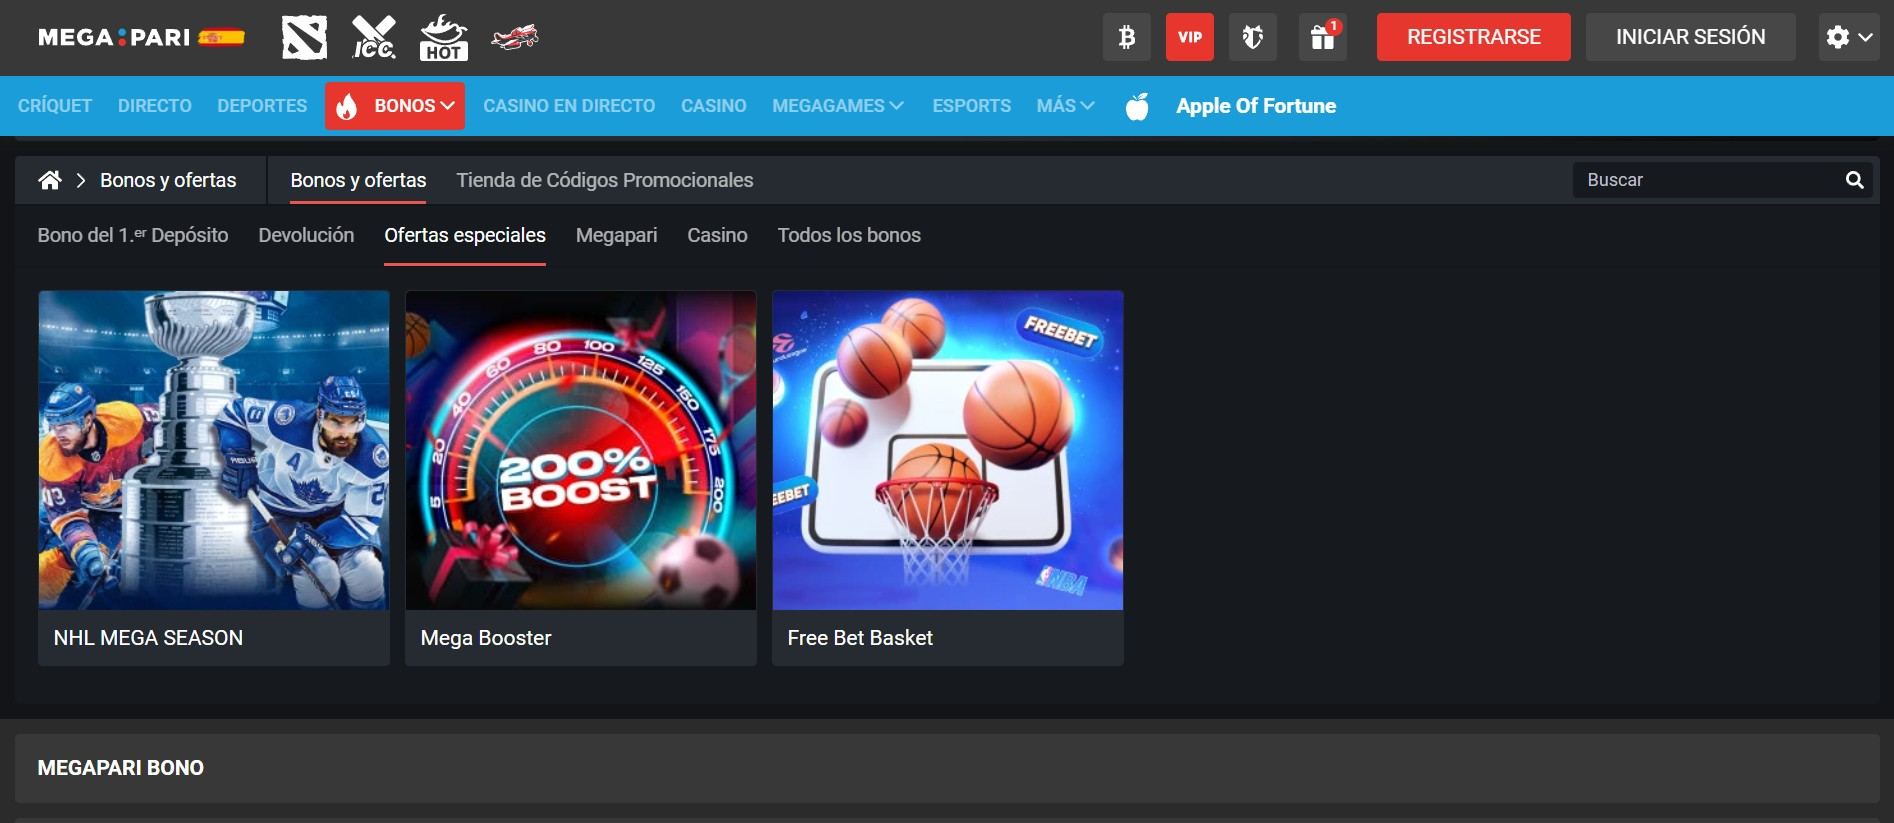Expand the BONOS dropdown menu
The image size is (1894, 823).
pos(395,106)
